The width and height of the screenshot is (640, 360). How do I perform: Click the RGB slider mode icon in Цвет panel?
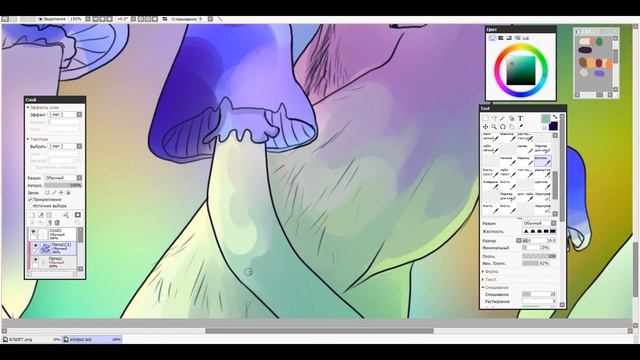500,38
